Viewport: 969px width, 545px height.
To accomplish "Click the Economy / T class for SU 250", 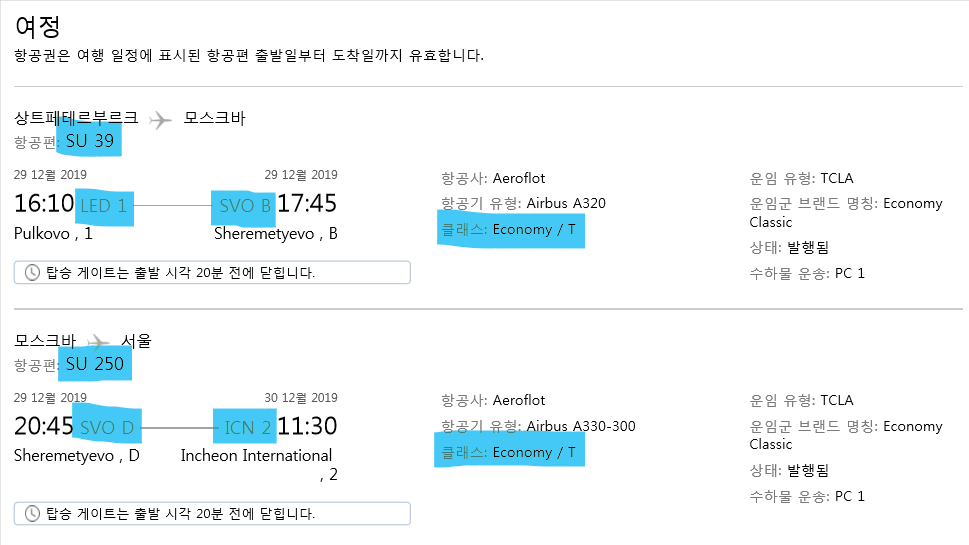I will click(x=534, y=452).
